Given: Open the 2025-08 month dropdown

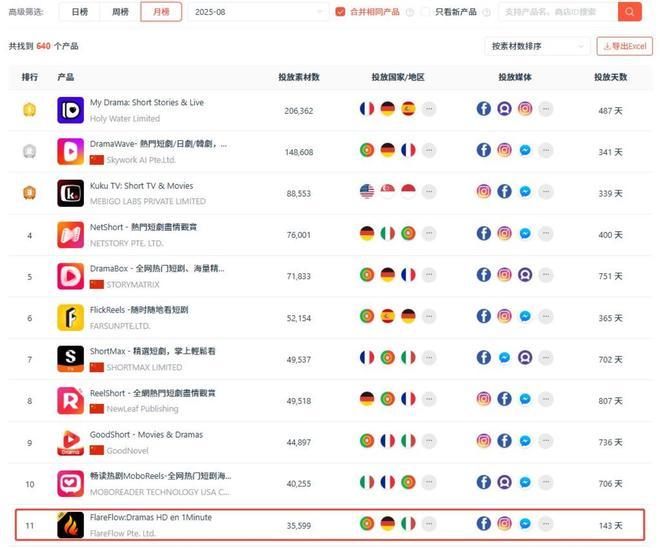Looking at the screenshot, I should (258, 12).
